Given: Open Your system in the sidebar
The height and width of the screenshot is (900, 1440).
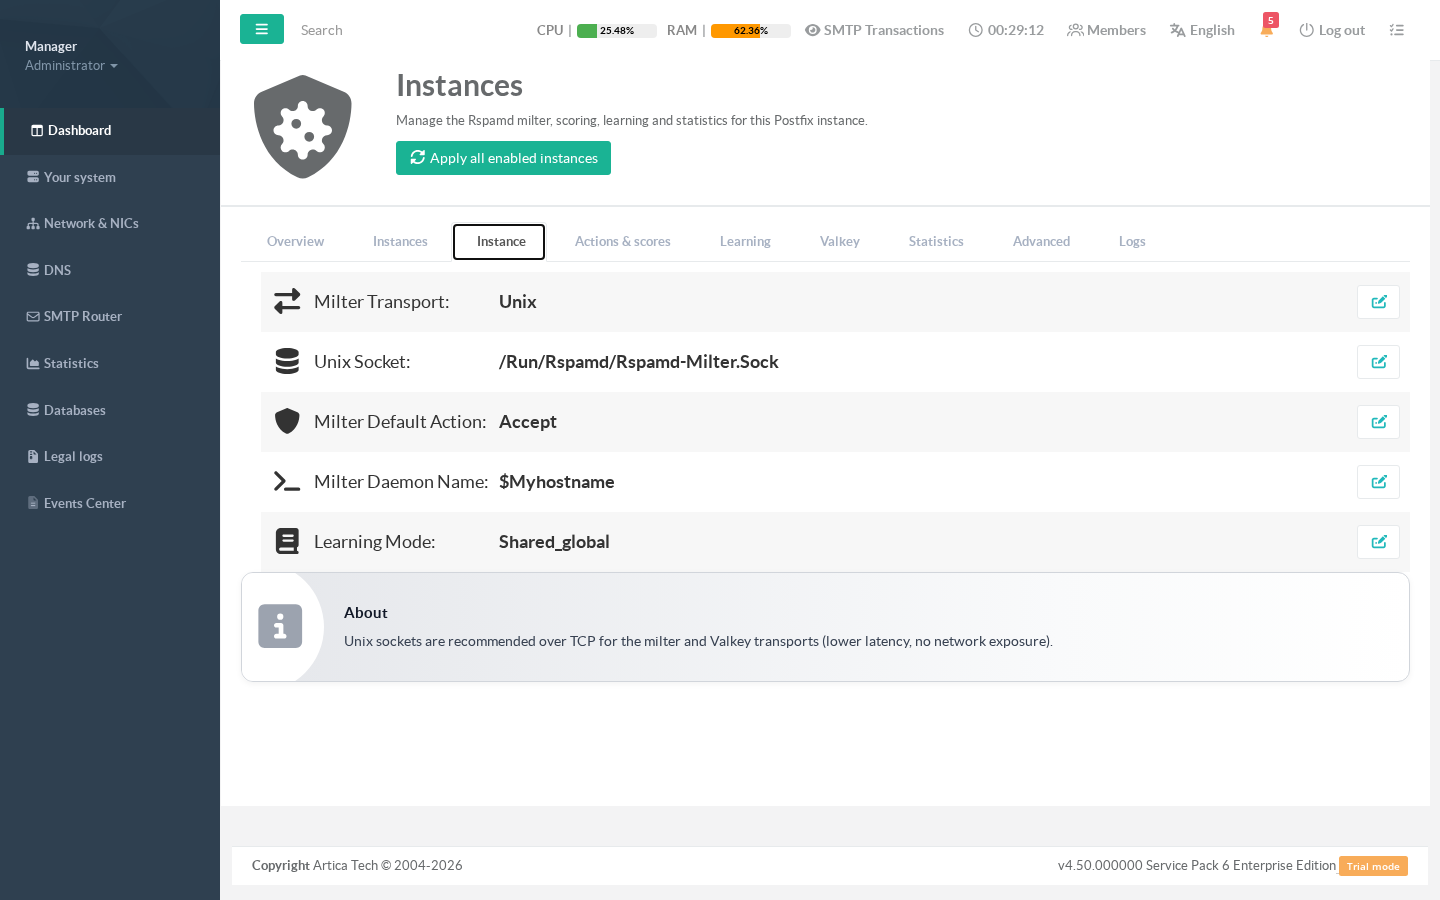Looking at the screenshot, I should [x=110, y=177].
